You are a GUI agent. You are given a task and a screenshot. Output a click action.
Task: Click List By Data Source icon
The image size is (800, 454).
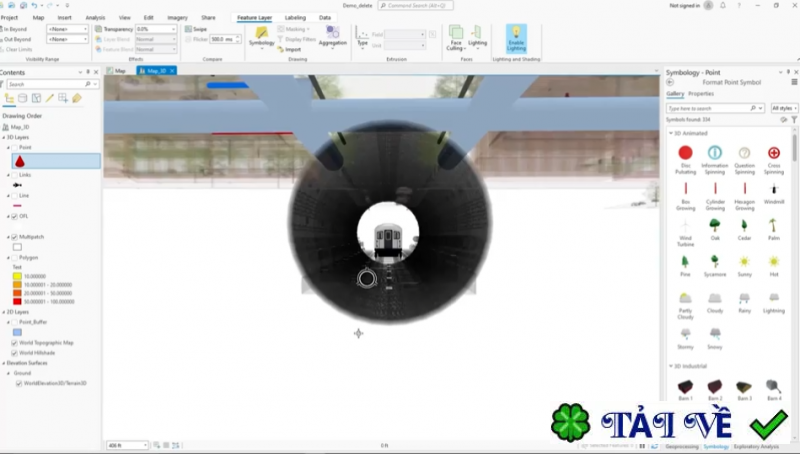22,98
